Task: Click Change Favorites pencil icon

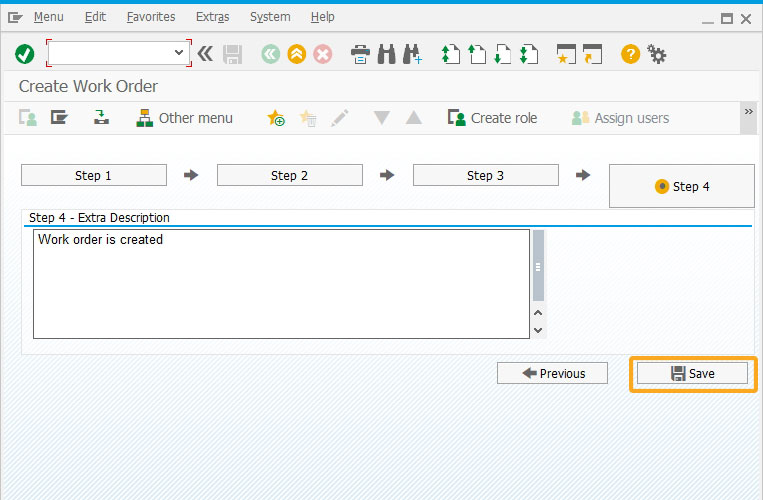Action: (x=340, y=118)
